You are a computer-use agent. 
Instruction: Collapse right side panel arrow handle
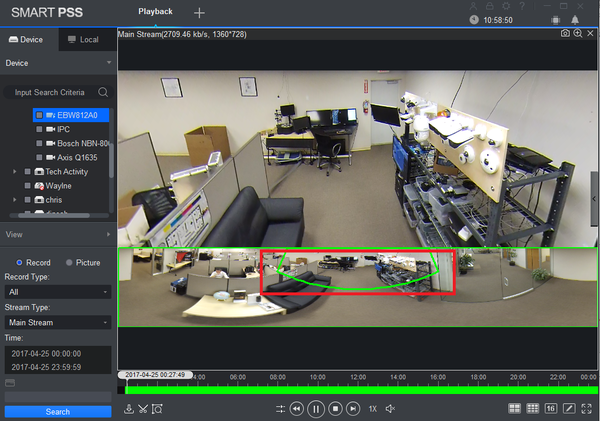594,199
